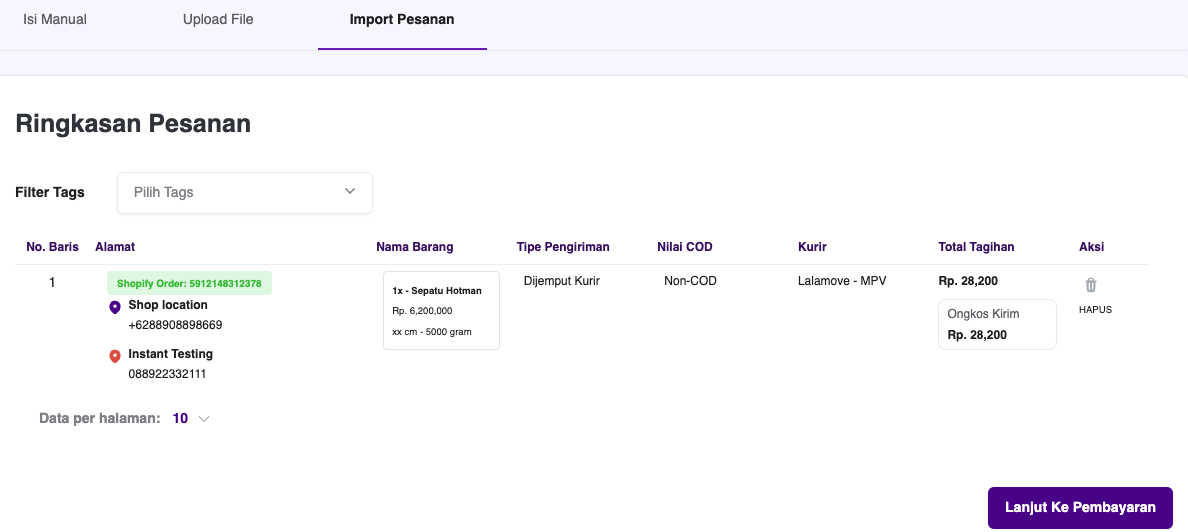Click the Instant Testing recipient name
This screenshot has width=1188, height=532.
[170, 354]
